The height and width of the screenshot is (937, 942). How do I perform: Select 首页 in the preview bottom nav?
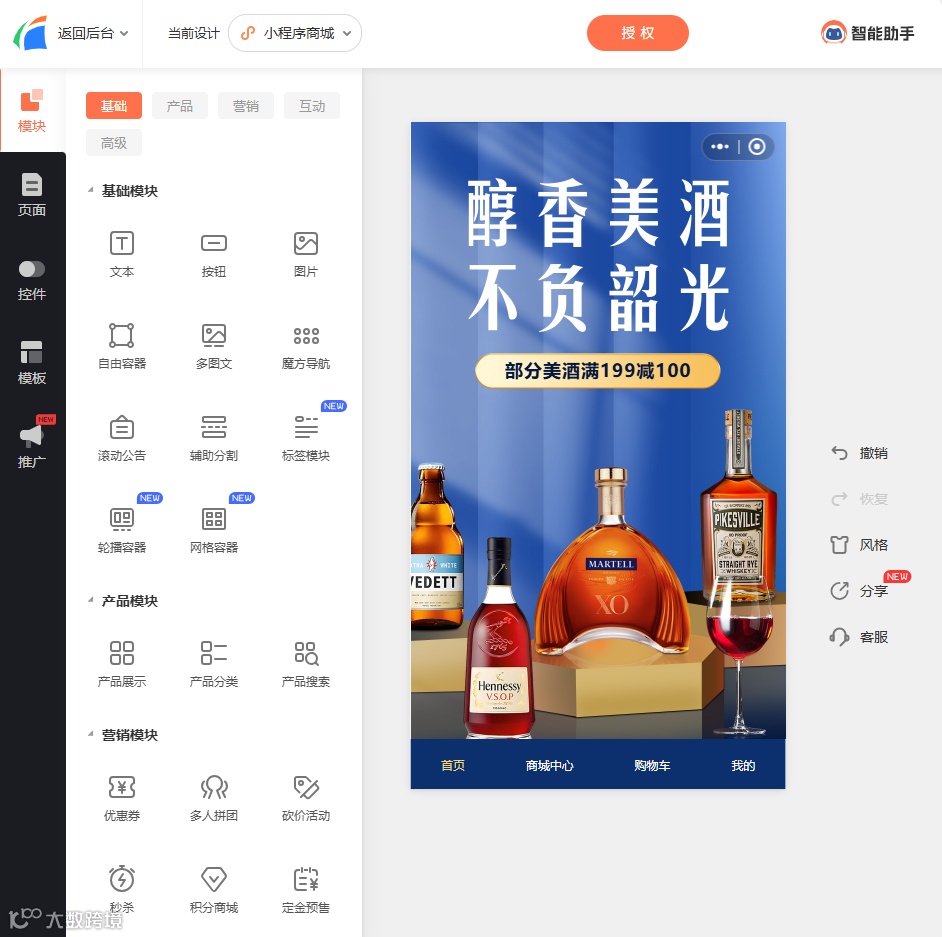pyautogui.click(x=453, y=765)
